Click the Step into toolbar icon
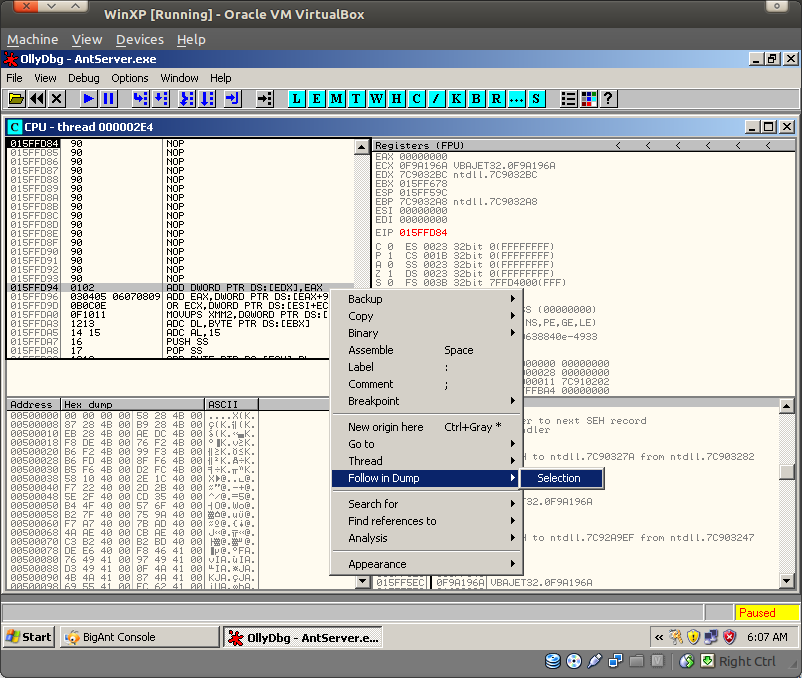Image resolution: width=802 pixels, height=678 pixels. pyautogui.click(x=140, y=98)
